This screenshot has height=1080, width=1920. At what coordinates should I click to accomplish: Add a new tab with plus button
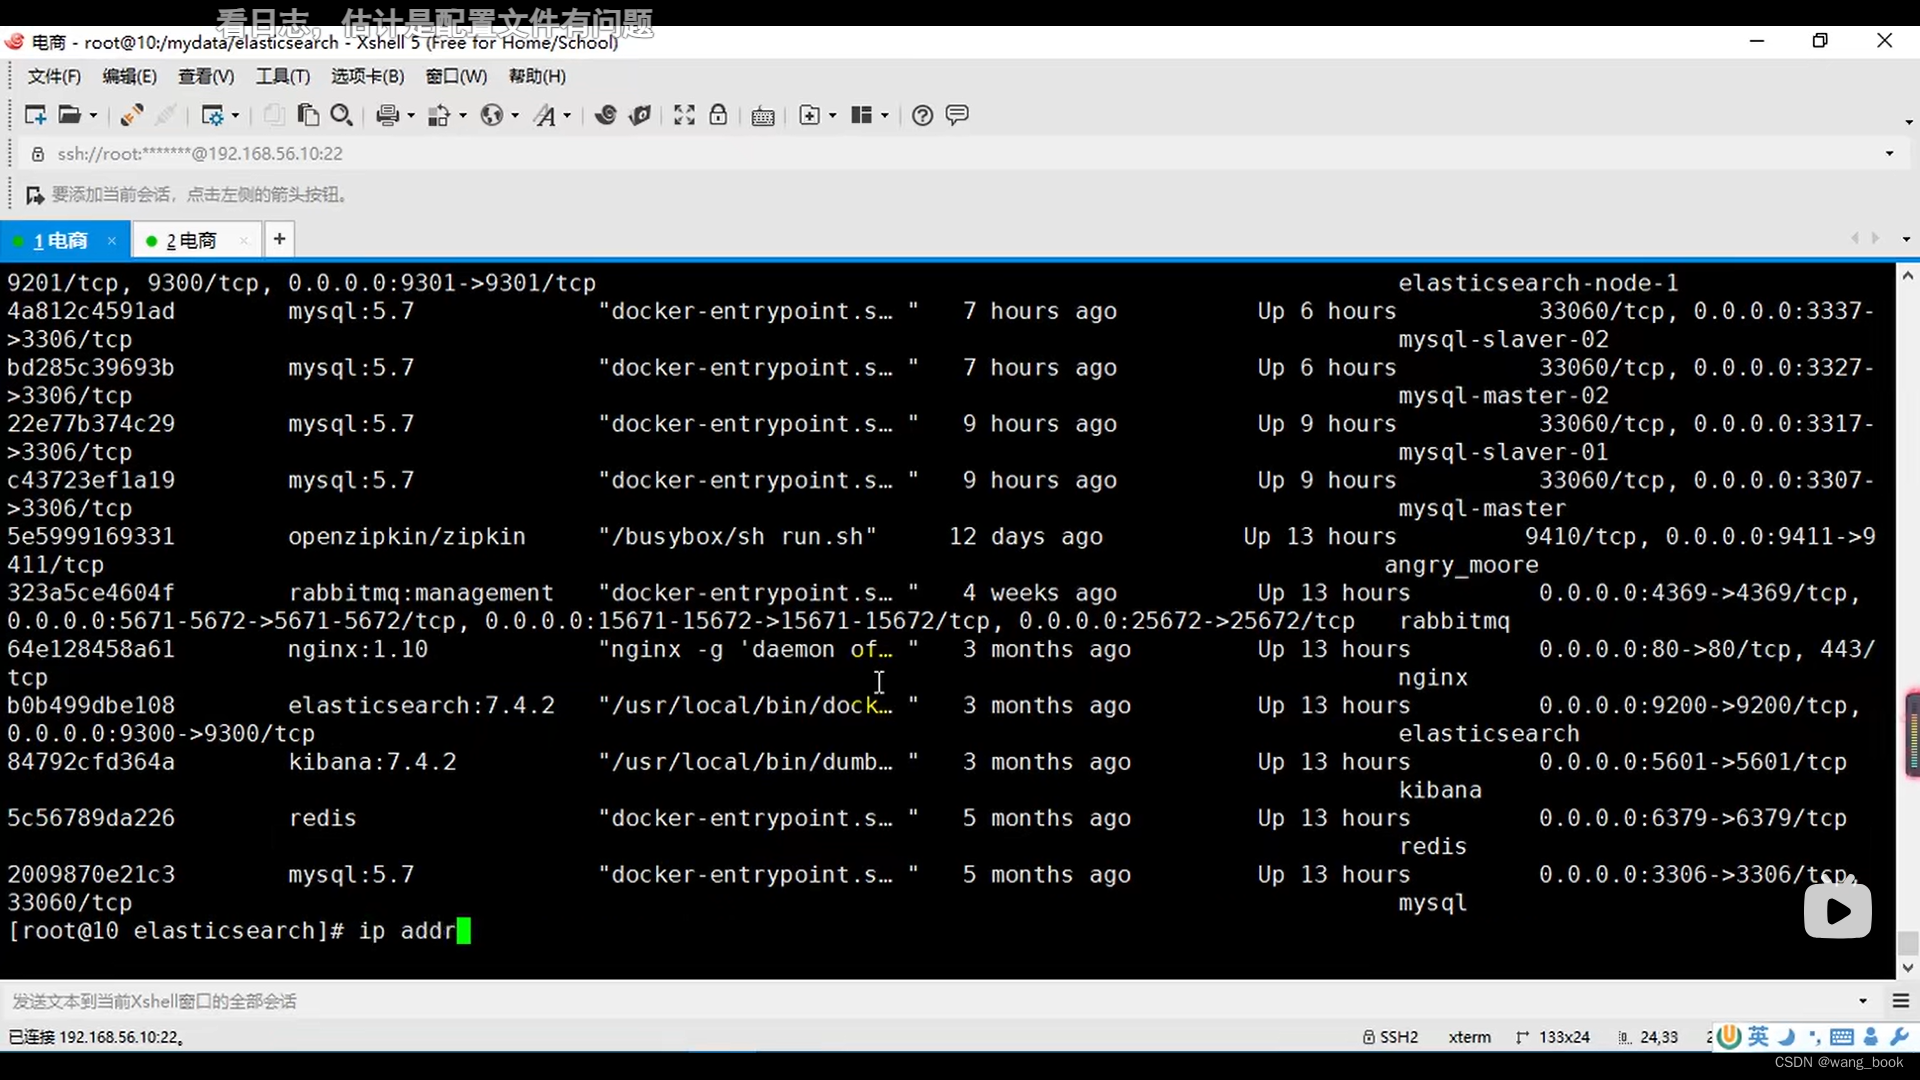[x=279, y=239]
